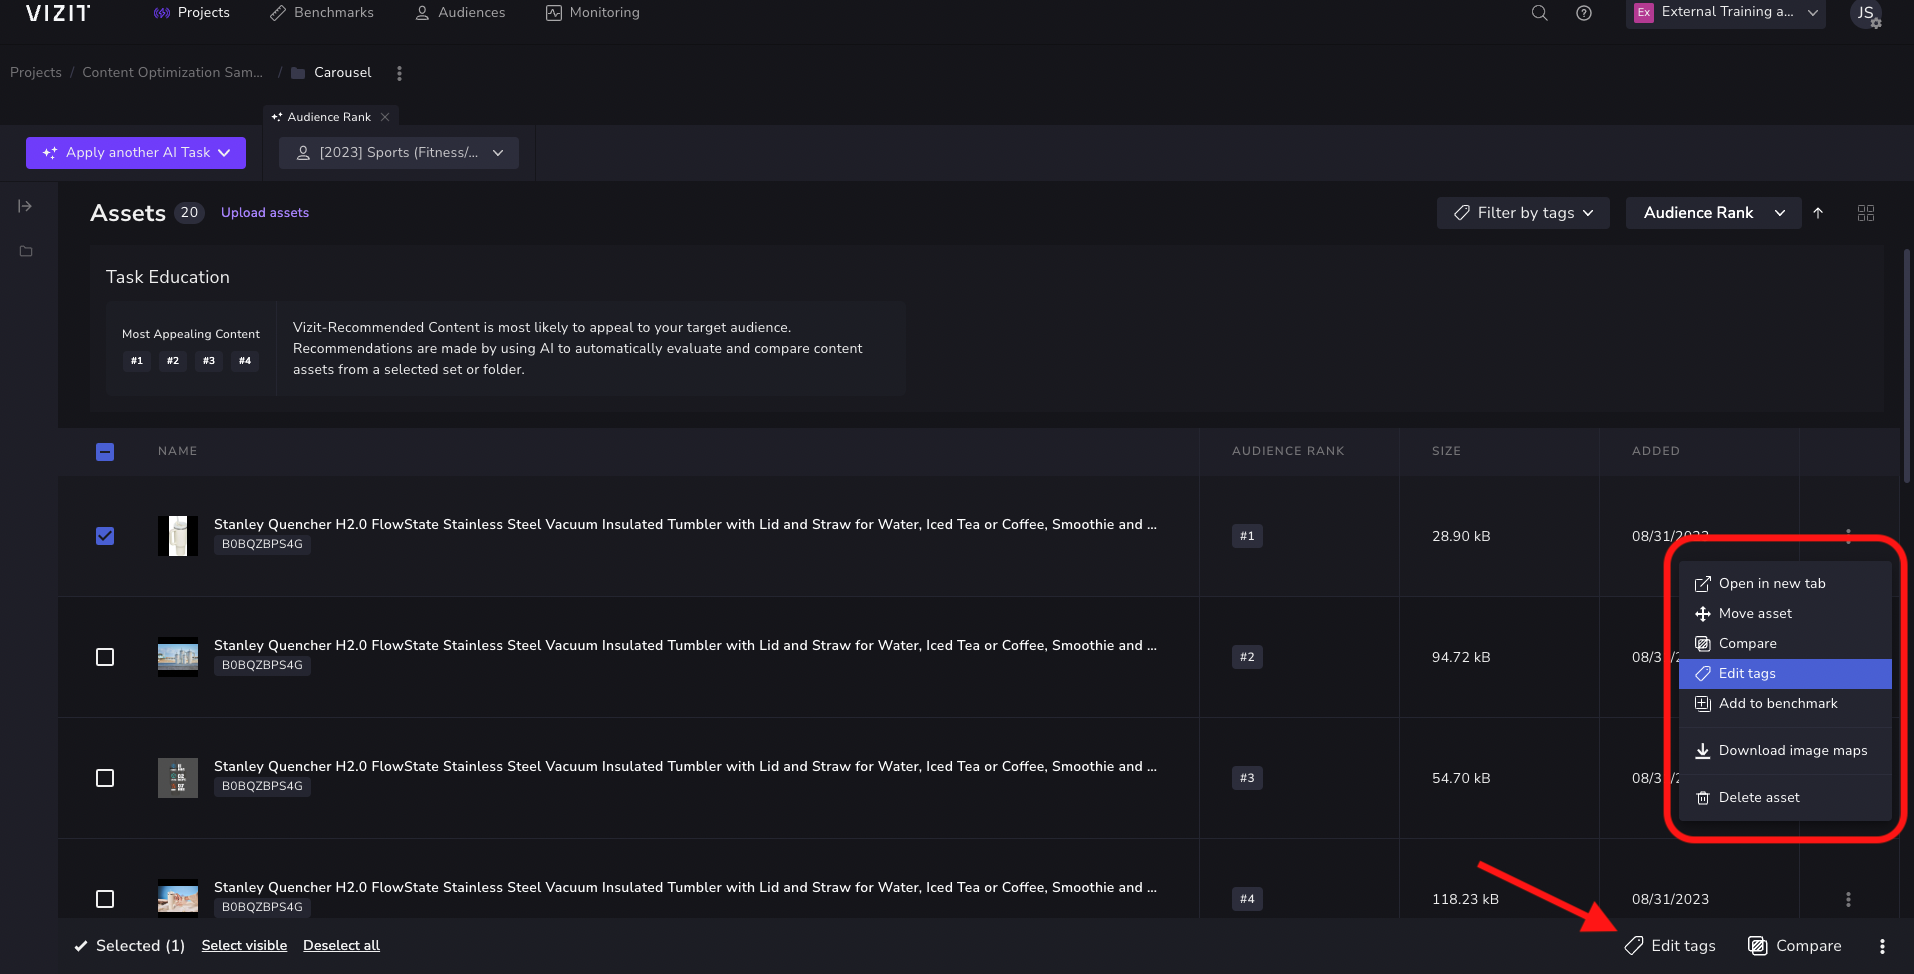Switch to grid view layout
Image resolution: width=1914 pixels, height=974 pixels.
point(1866,213)
